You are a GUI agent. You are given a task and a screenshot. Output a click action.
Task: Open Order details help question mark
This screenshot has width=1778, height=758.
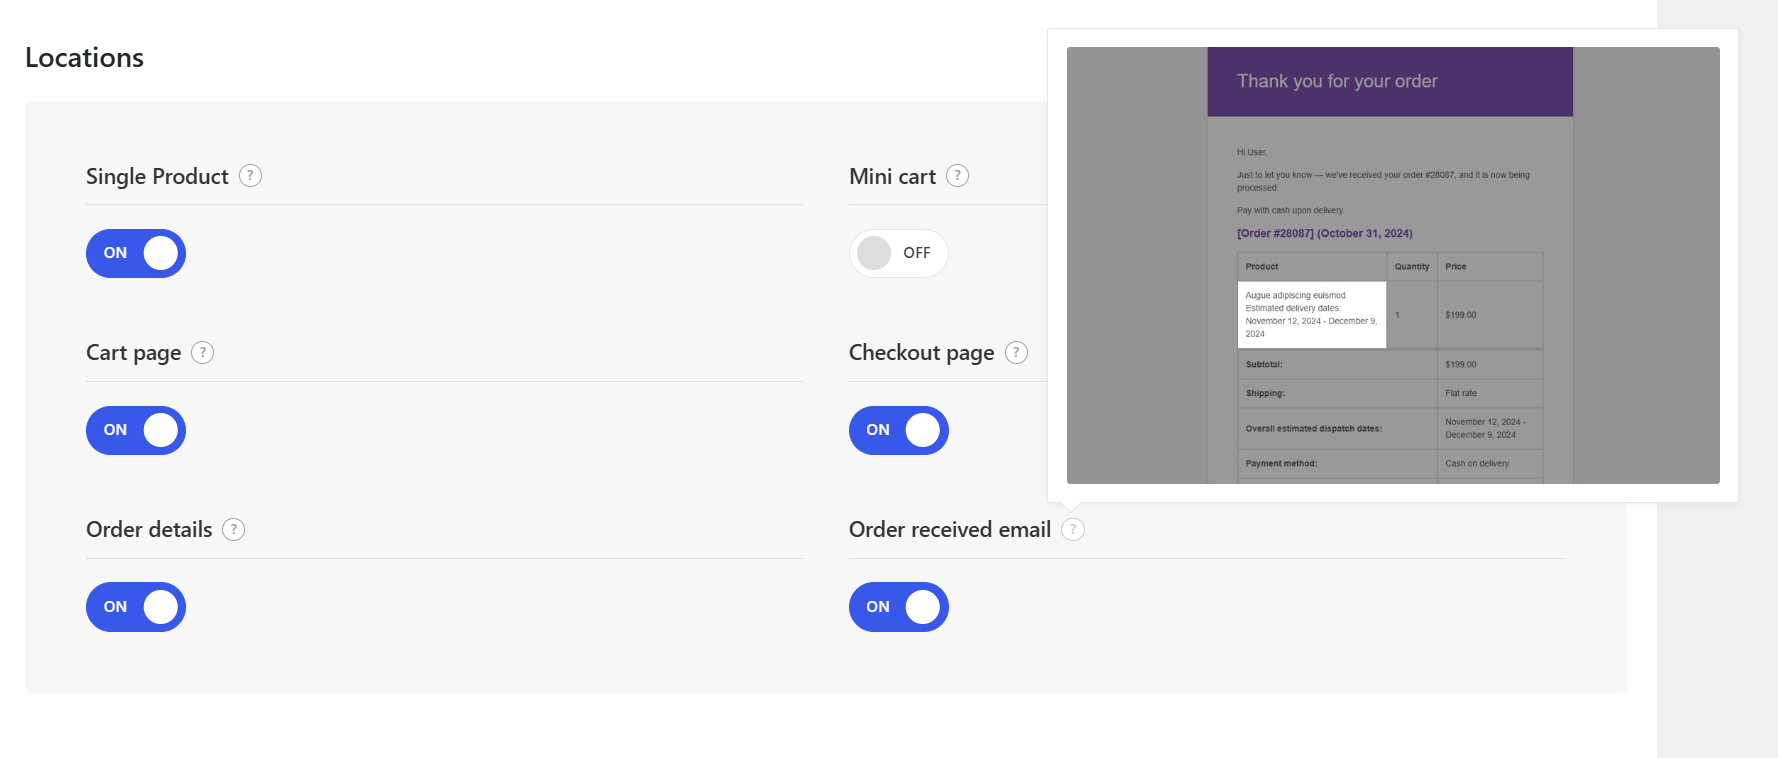(x=234, y=530)
